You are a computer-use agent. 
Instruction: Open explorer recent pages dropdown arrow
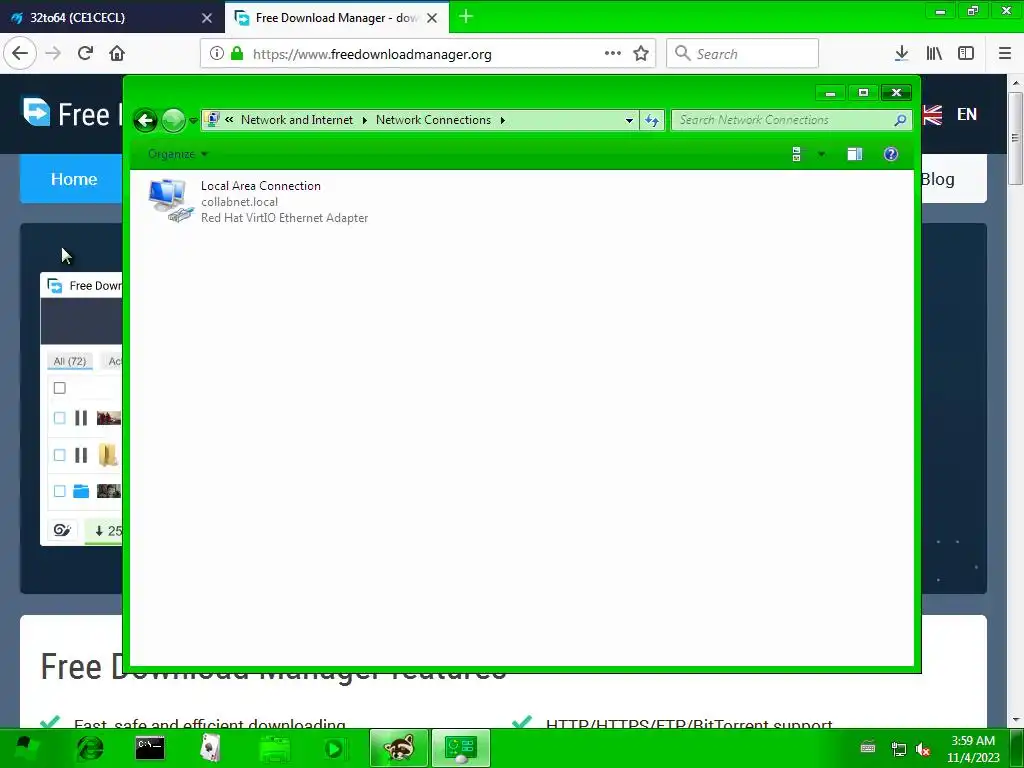pos(193,121)
